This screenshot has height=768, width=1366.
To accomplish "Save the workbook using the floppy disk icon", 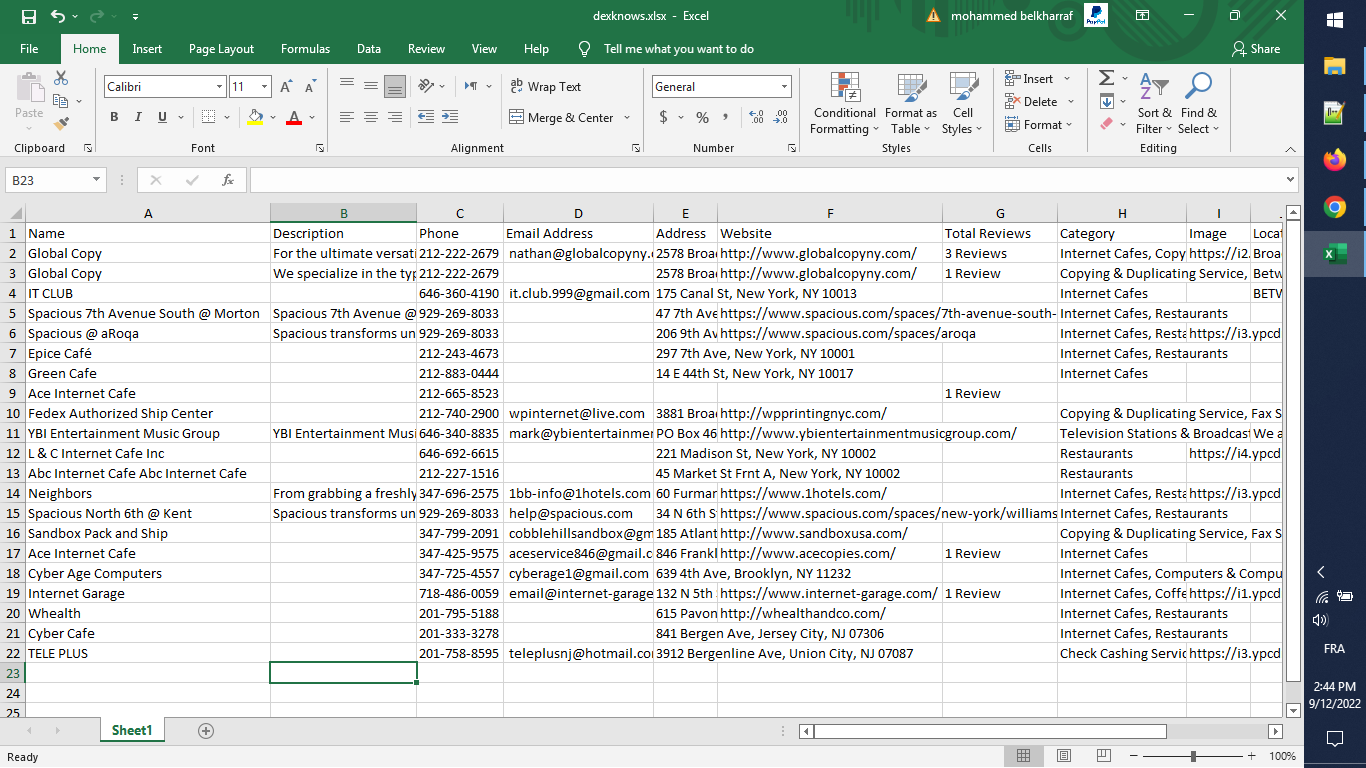I will pyautogui.click(x=29, y=16).
